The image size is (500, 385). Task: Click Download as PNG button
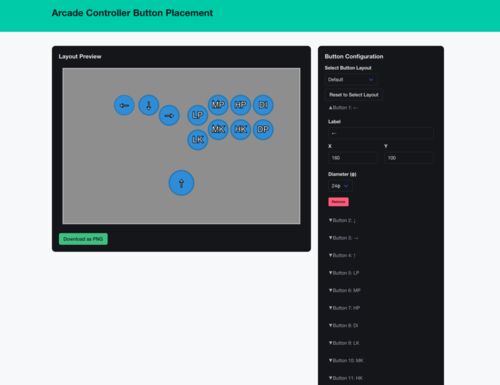click(83, 239)
